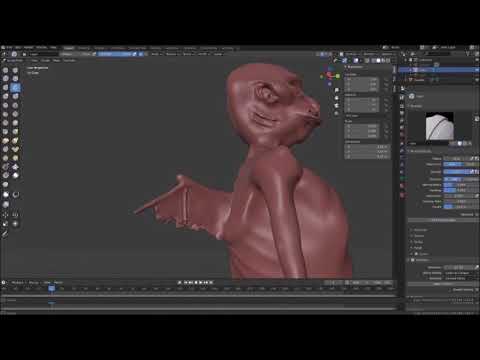Image resolution: width=480 pixels, height=360 pixels.
Task: Select the Fill brush
Action: point(15,114)
